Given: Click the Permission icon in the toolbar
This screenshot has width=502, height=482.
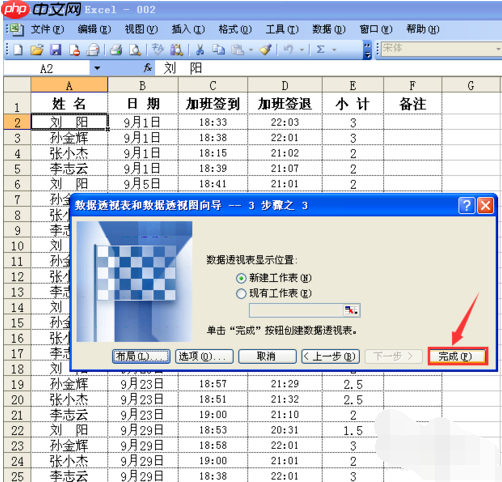Looking at the screenshot, I should (74, 50).
